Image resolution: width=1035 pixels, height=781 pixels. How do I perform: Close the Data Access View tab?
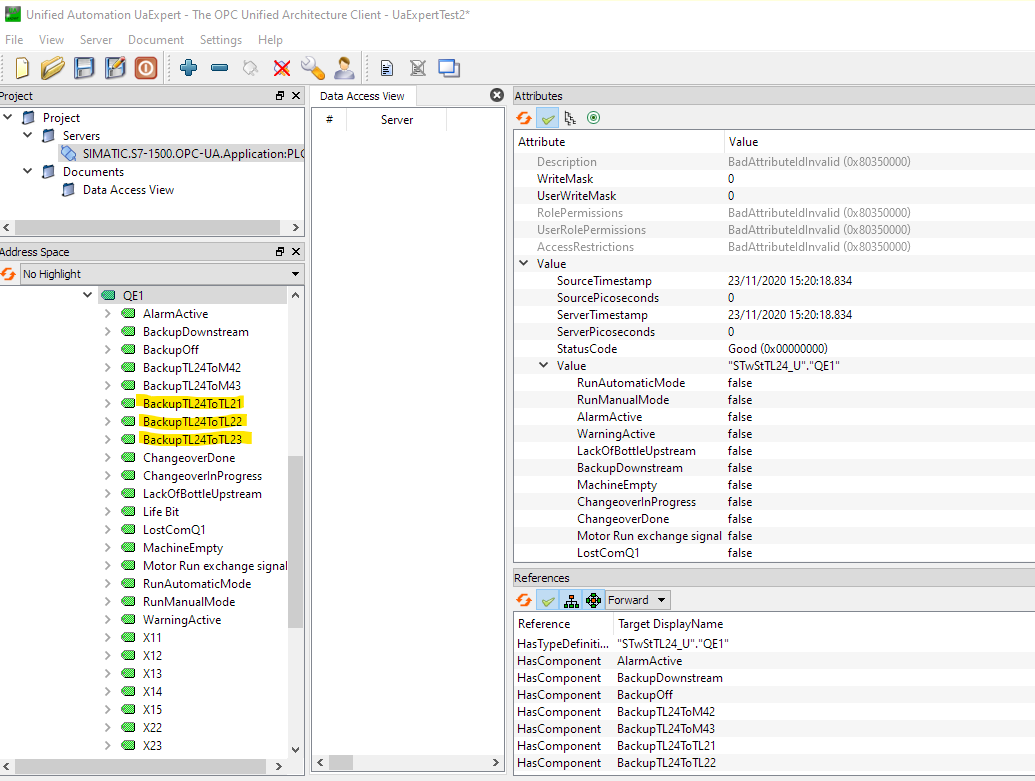coord(497,95)
